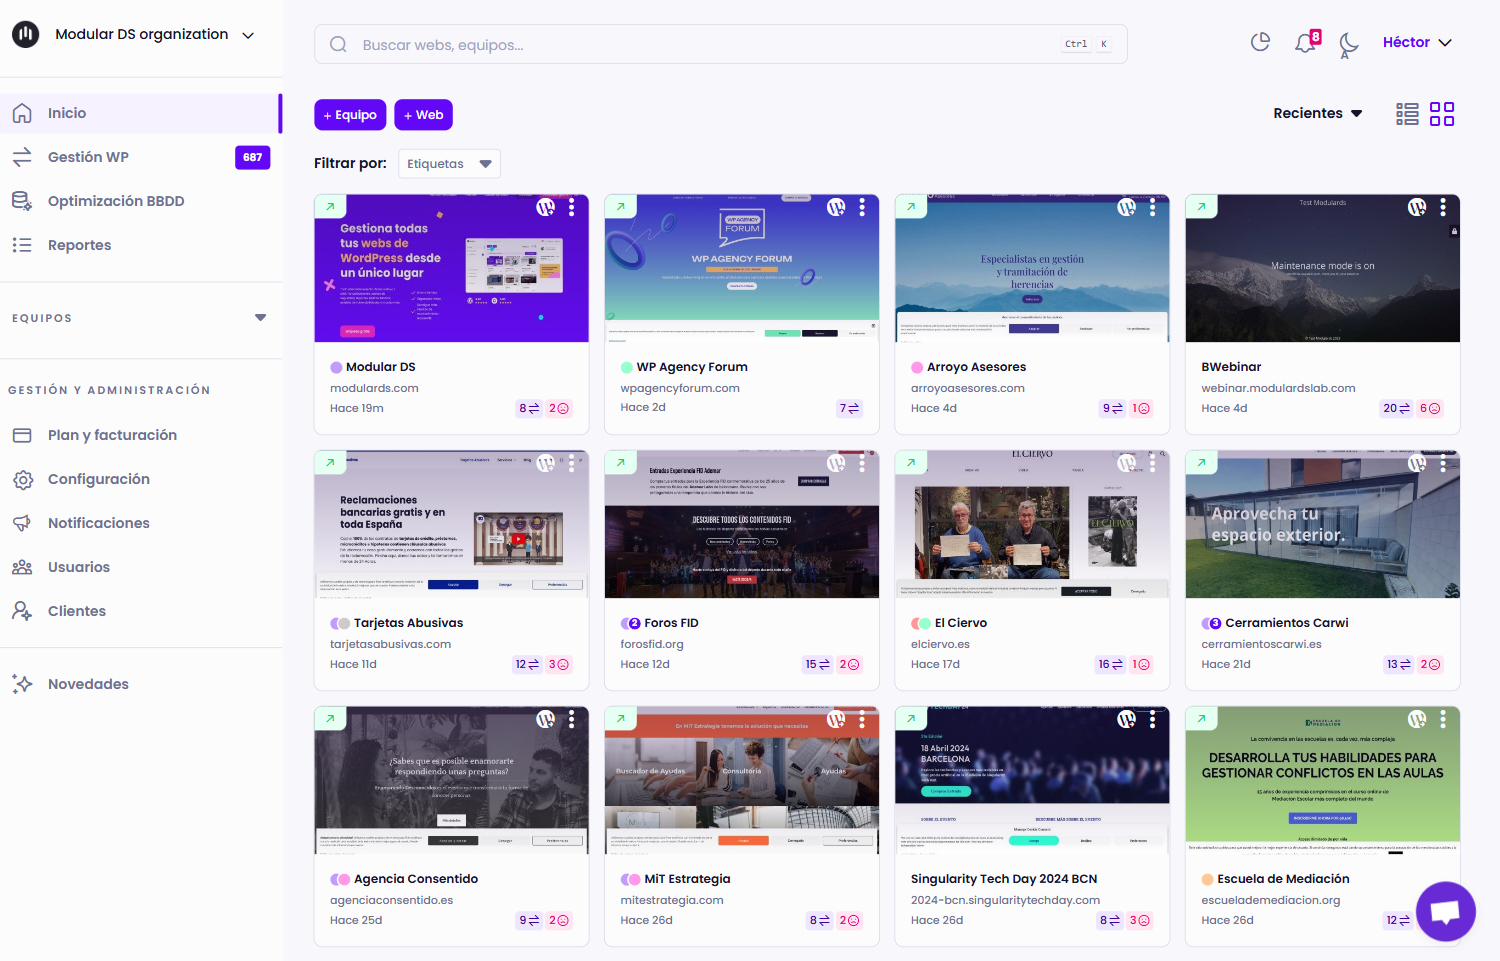Visit Arroyo Asesores site via arrow icon
This screenshot has height=961, width=1500.
pos(911,207)
